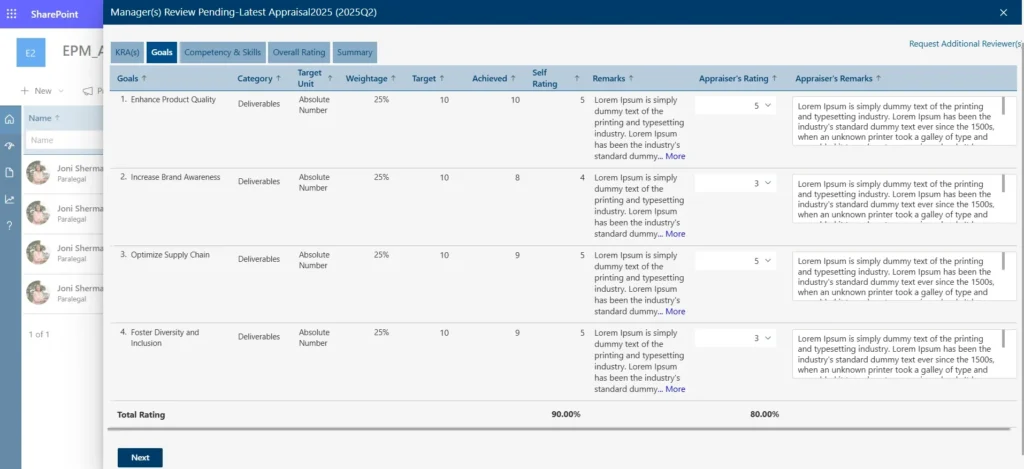Viewport: 1024px width, 469px height.
Task: Switch to the Competency & Skills tab
Action: 222,53
